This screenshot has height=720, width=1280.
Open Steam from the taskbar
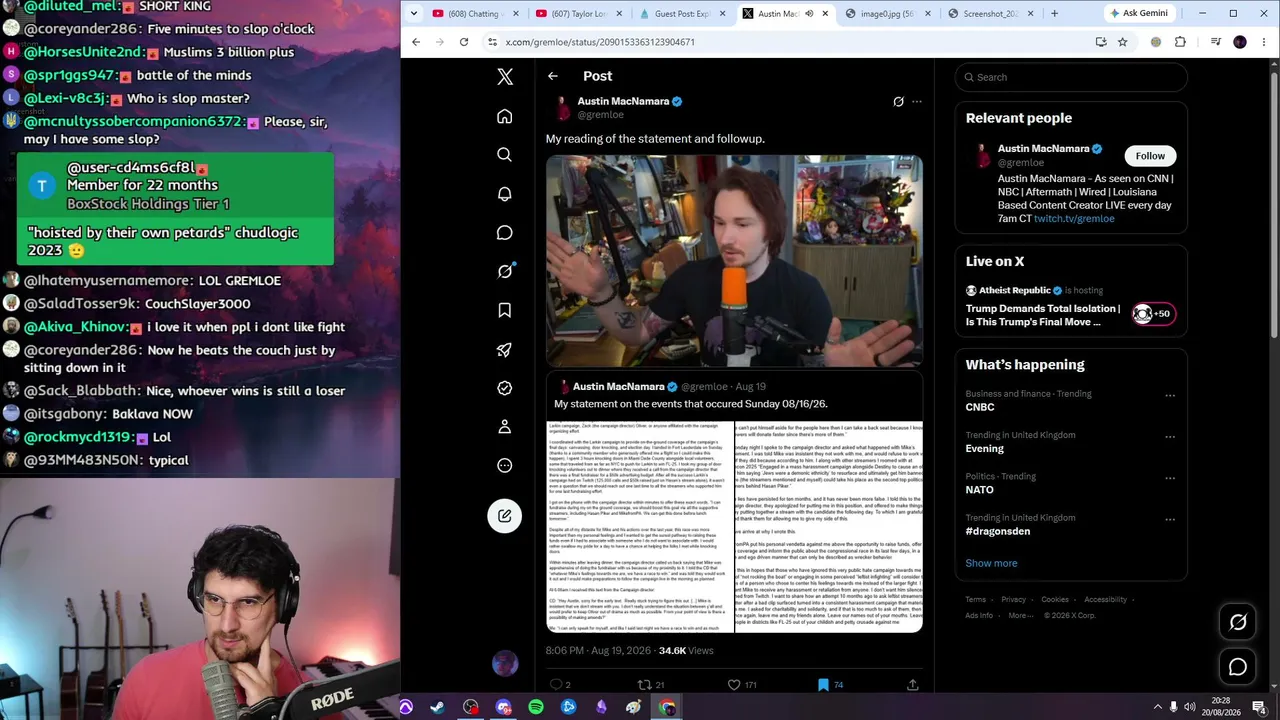438,707
